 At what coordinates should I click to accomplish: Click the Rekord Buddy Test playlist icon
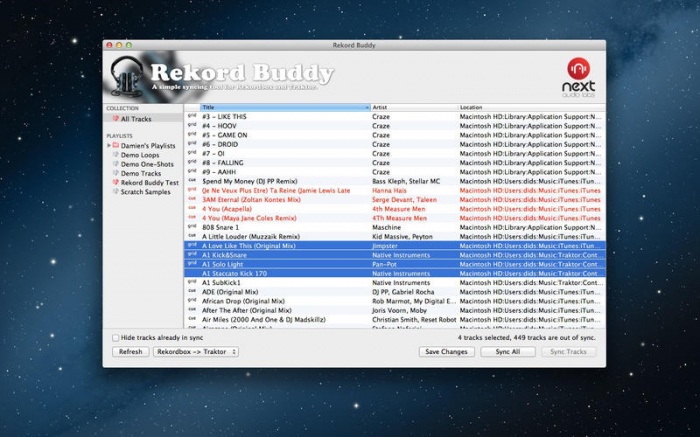point(116,183)
